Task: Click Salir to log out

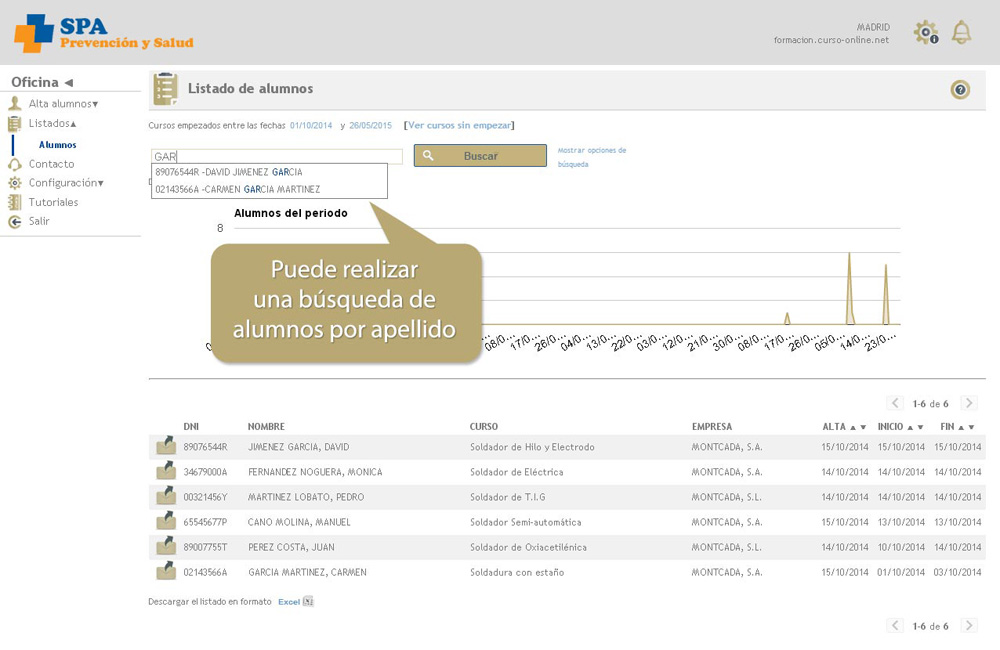Action: pyautogui.click(x=38, y=221)
